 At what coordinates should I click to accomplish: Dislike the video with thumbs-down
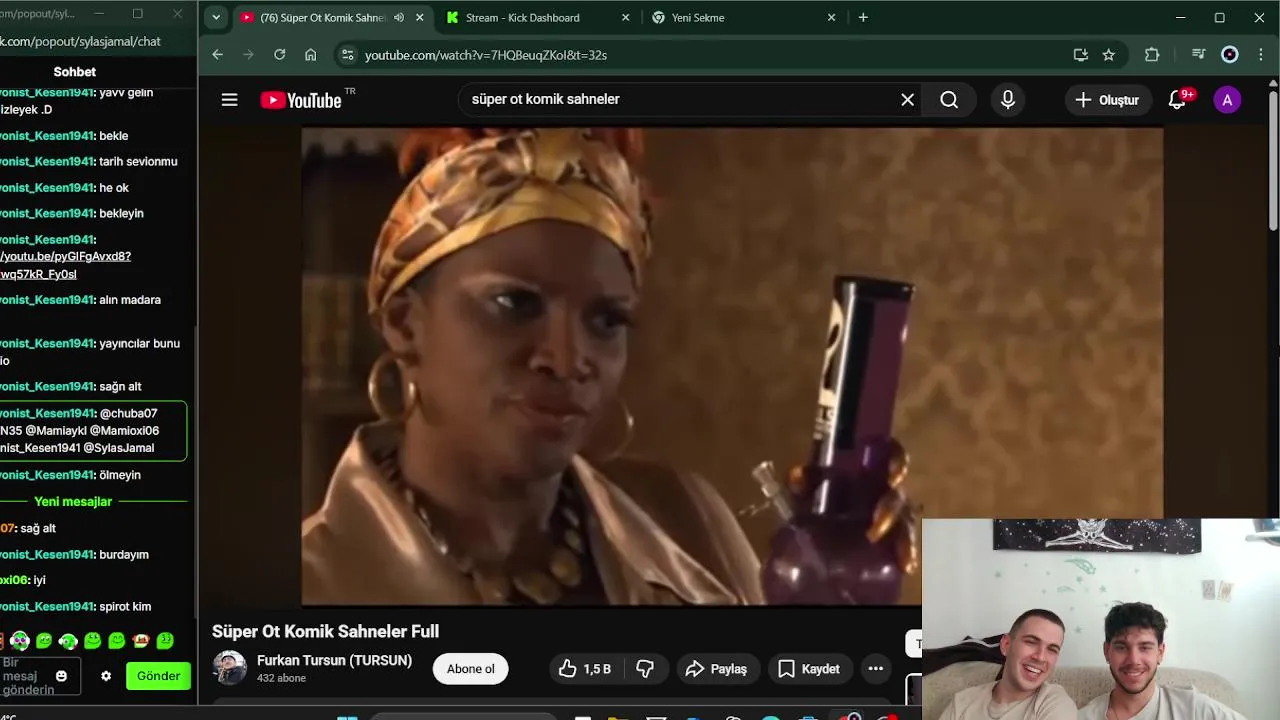pyautogui.click(x=645, y=669)
